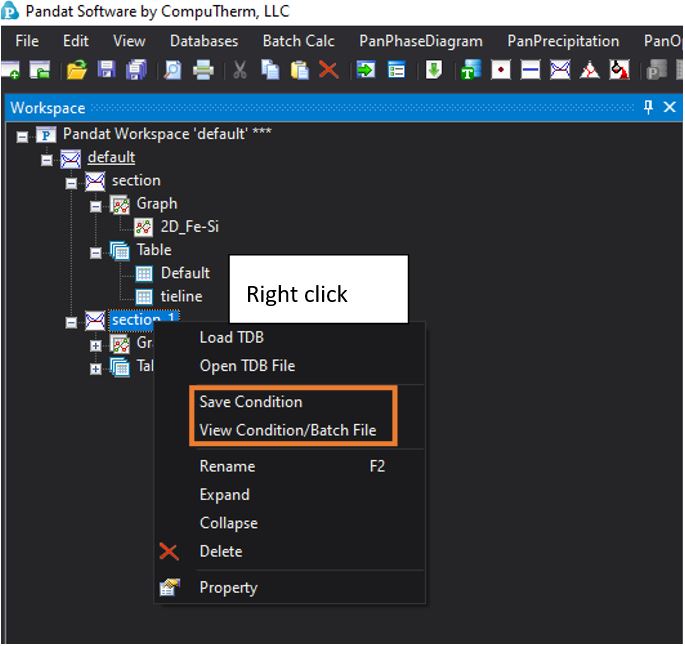Select the Table tree item under section
This screenshot has width=685, height=646.
pyautogui.click(x=154, y=250)
